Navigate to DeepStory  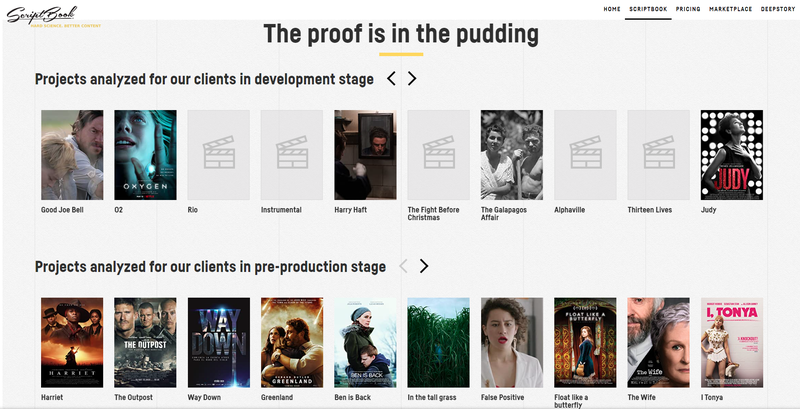[778, 9]
